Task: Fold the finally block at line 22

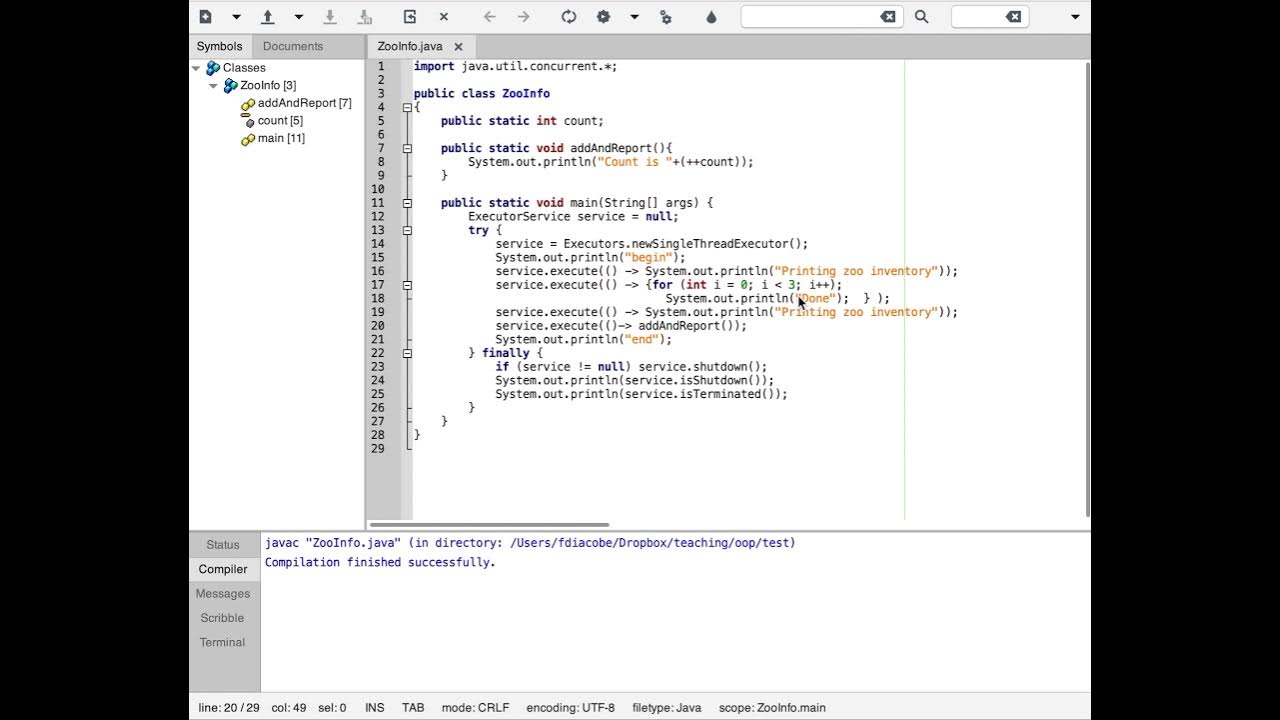Action: [407, 353]
